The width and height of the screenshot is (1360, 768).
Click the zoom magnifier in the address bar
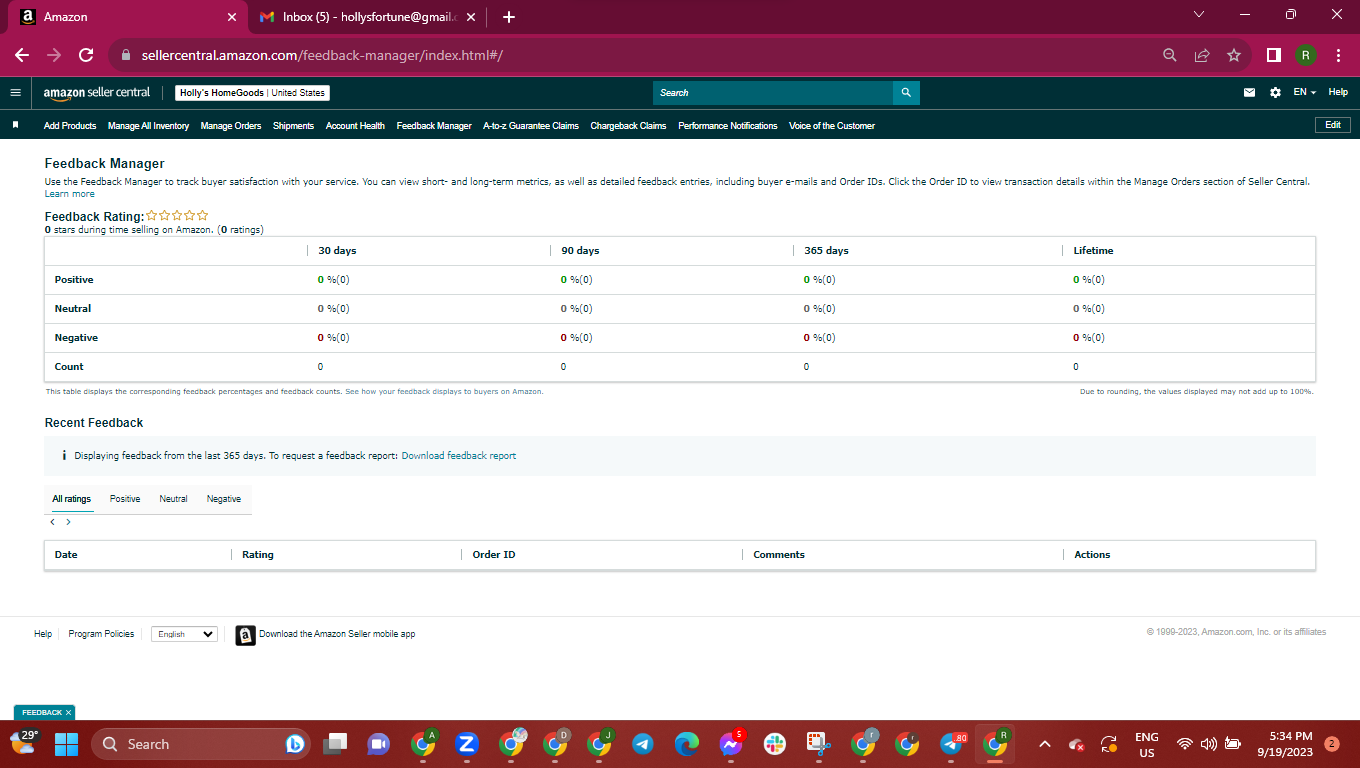[1170, 55]
